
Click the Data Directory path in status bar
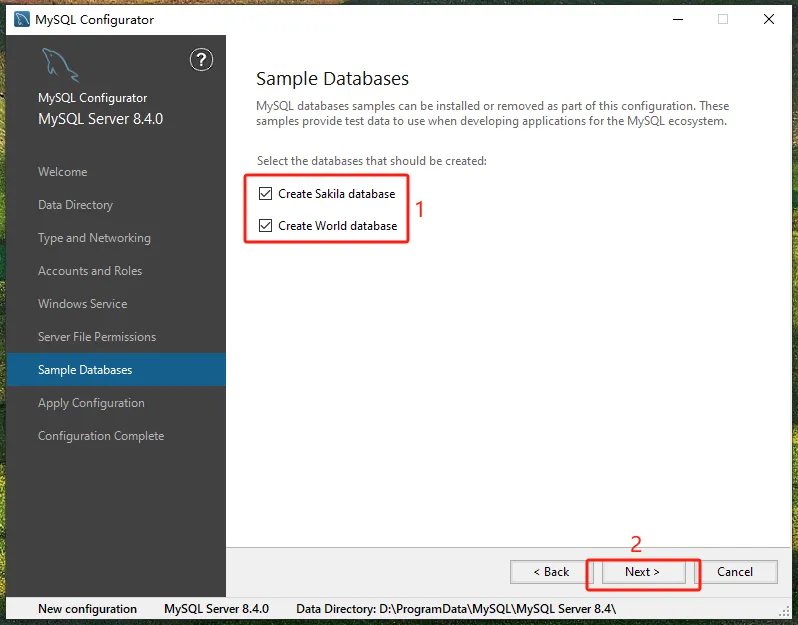(456, 609)
